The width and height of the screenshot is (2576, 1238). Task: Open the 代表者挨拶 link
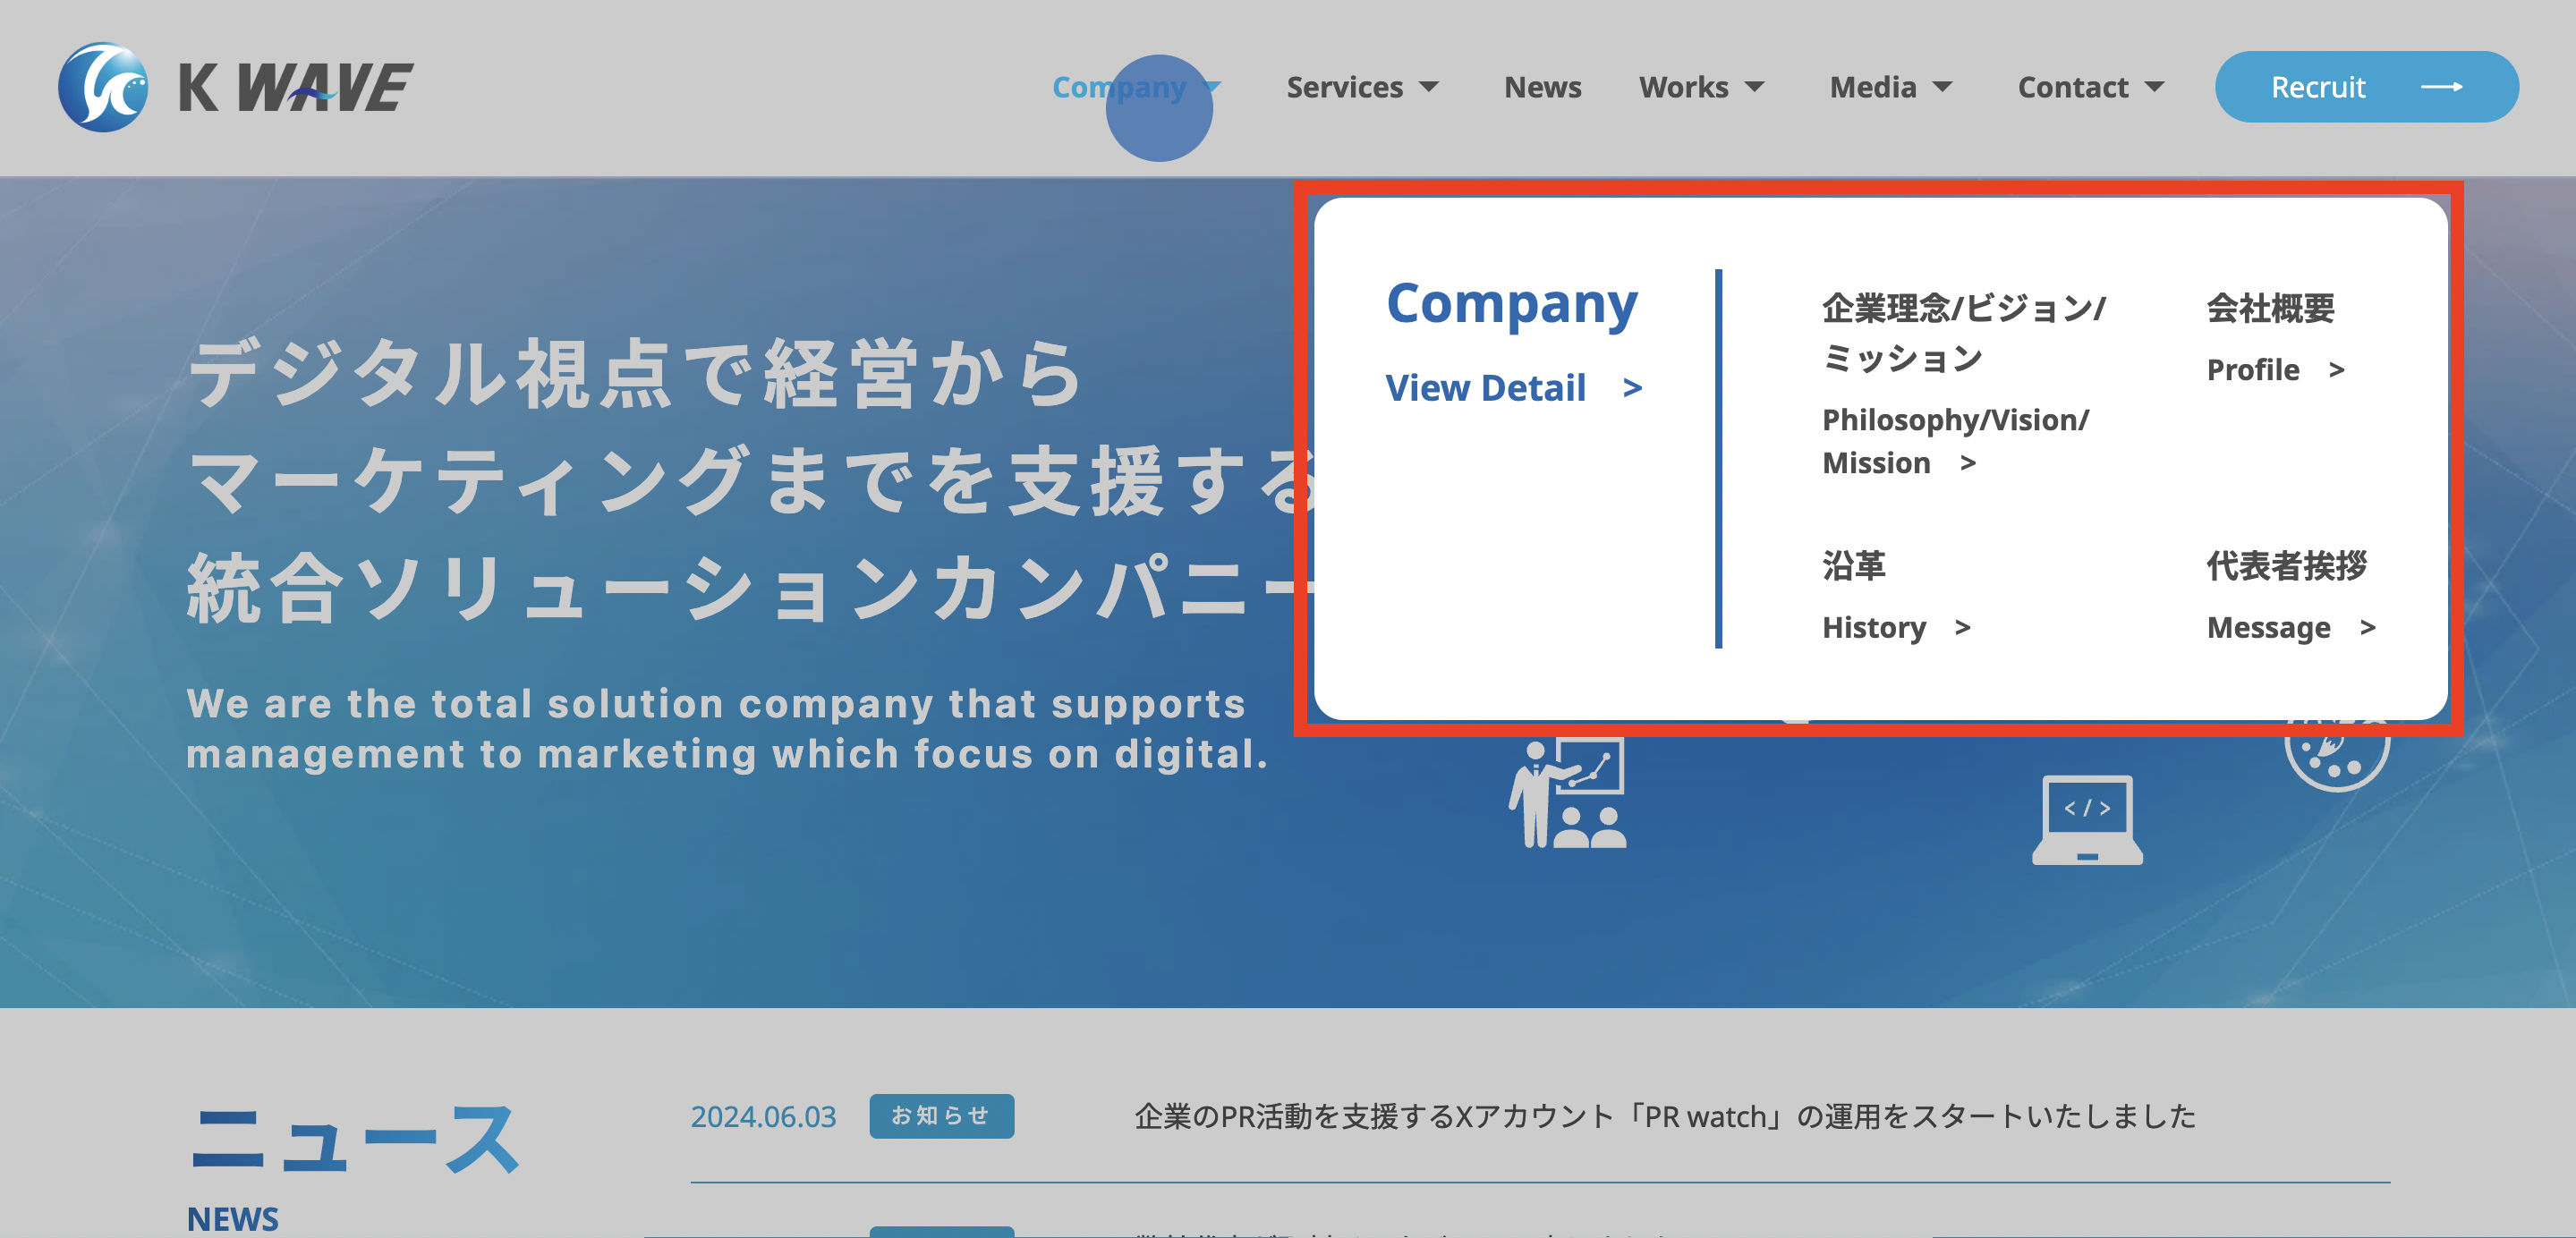coord(2286,565)
